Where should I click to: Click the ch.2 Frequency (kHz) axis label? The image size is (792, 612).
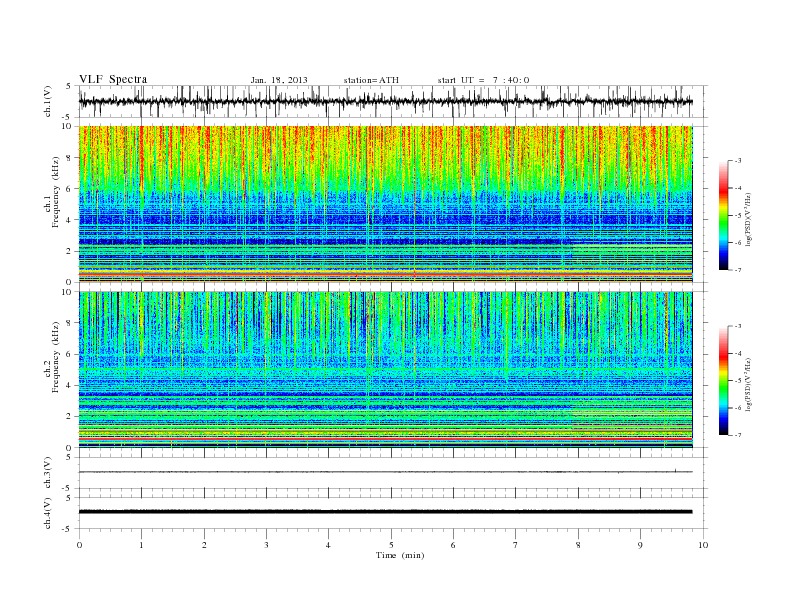pos(52,356)
